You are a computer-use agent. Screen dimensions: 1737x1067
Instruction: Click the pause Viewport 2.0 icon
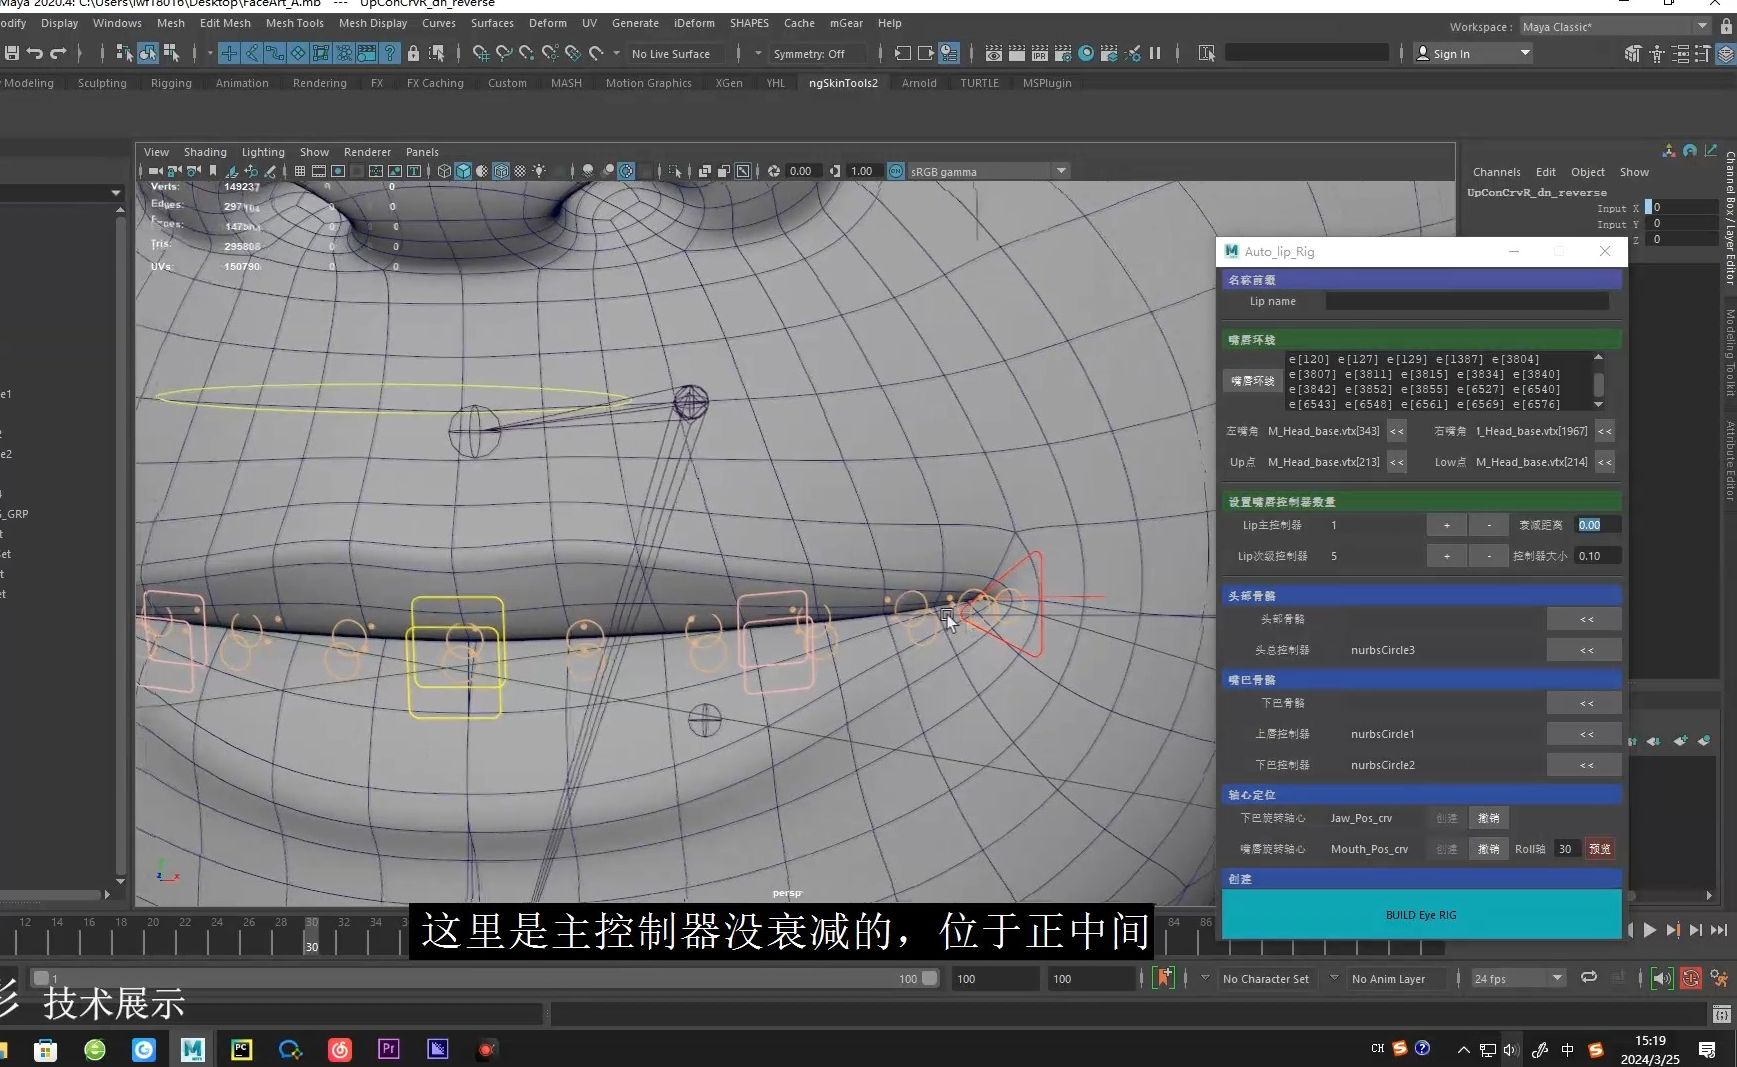1155,53
